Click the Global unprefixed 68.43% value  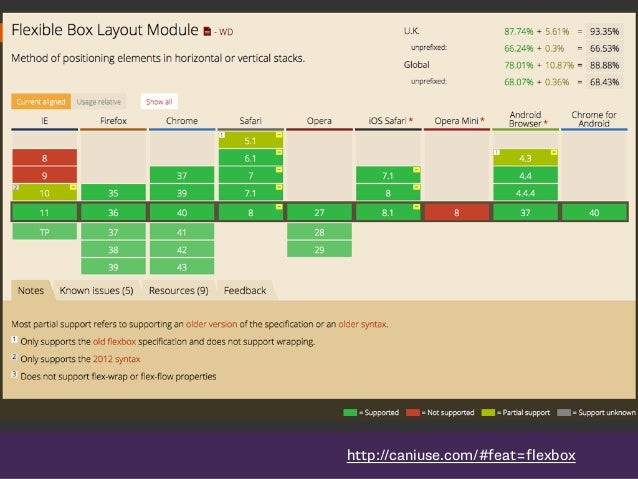(x=604, y=82)
